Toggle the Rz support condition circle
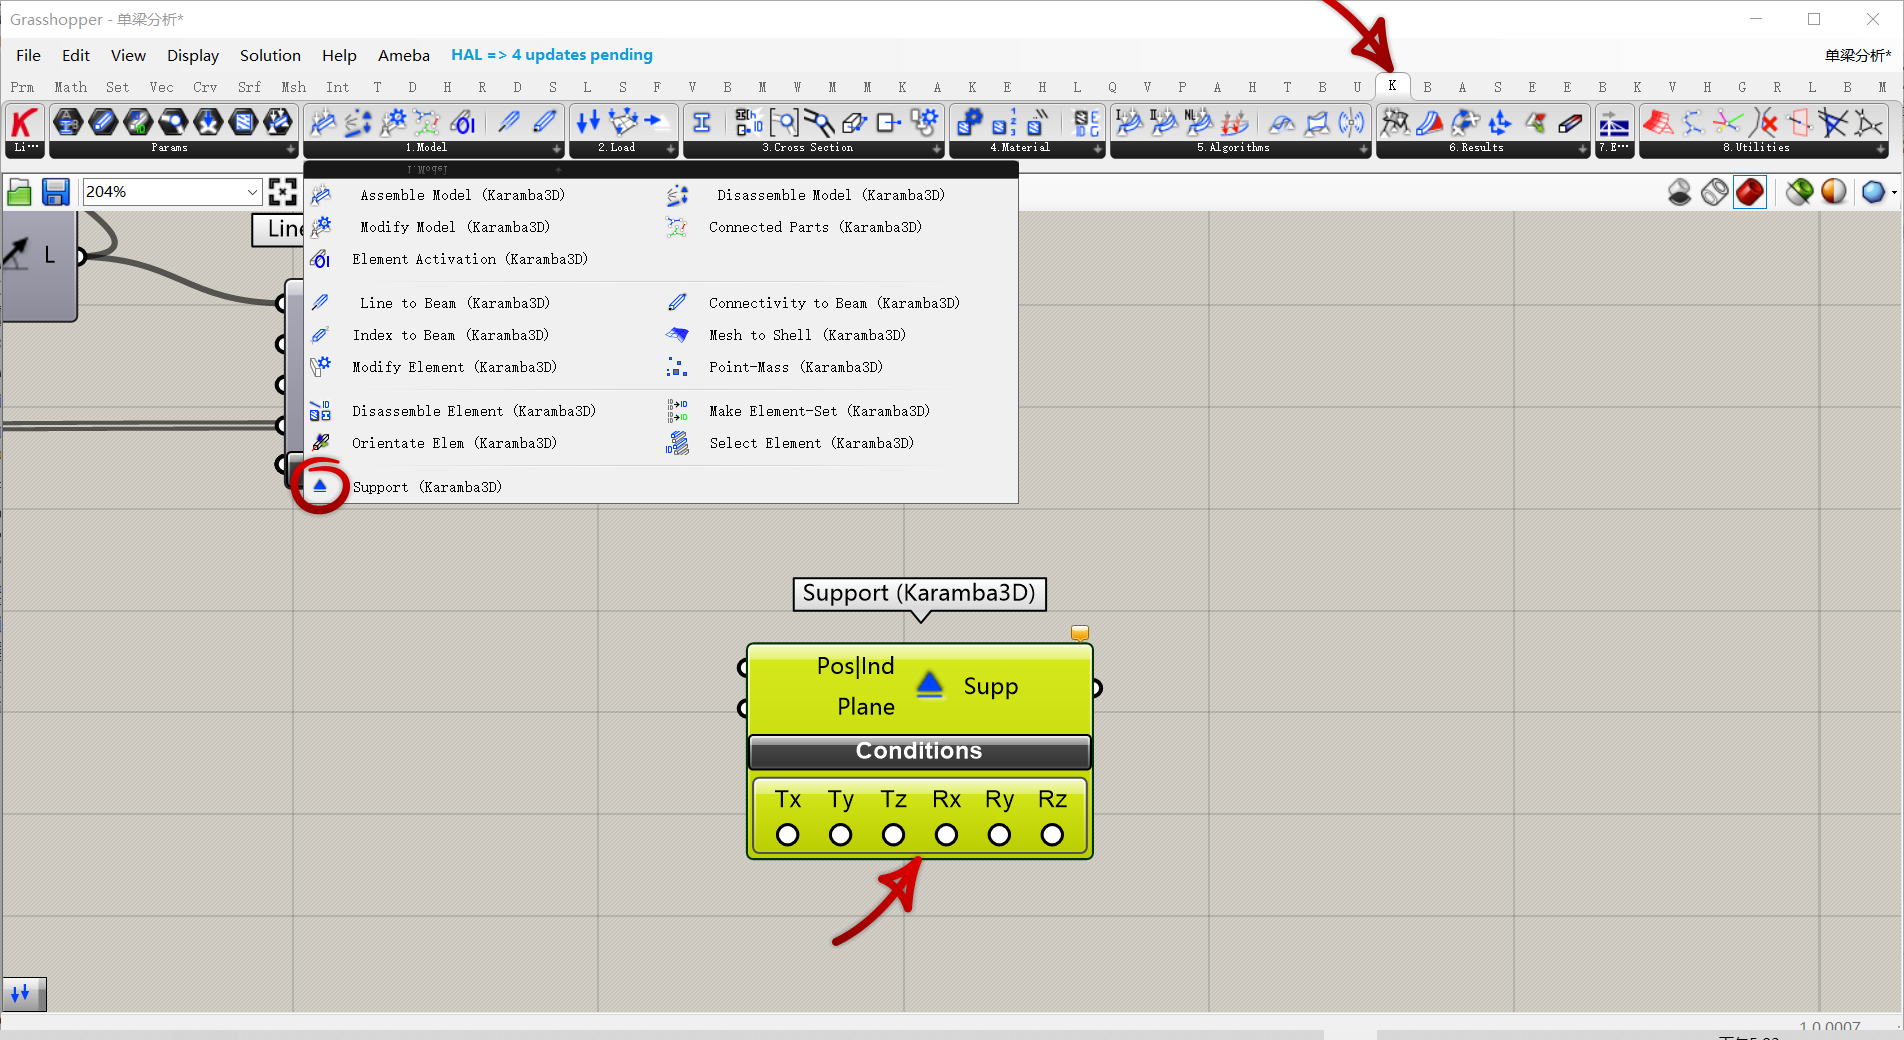Image resolution: width=1904 pixels, height=1040 pixels. tap(1051, 834)
